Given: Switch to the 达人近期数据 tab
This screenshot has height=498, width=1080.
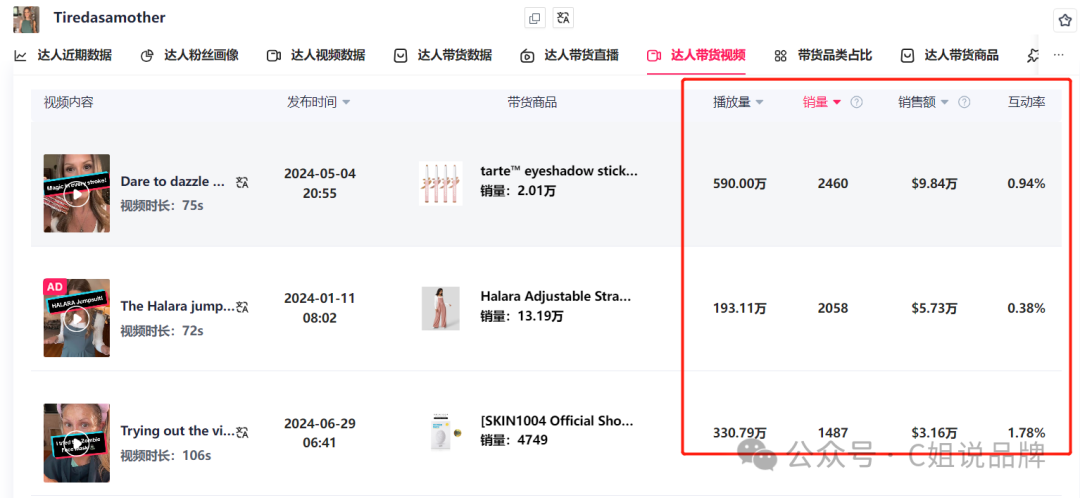Looking at the screenshot, I should [63, 56].
